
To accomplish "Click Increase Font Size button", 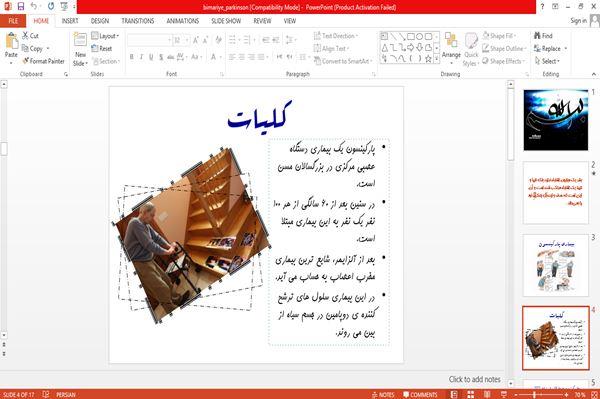I will 196,40.
